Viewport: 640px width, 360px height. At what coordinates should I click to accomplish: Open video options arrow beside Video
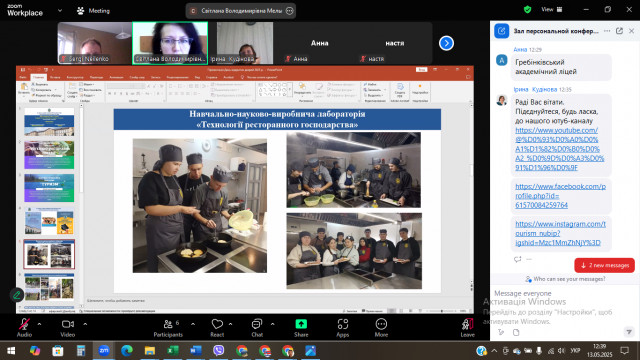tap(85, 324)
